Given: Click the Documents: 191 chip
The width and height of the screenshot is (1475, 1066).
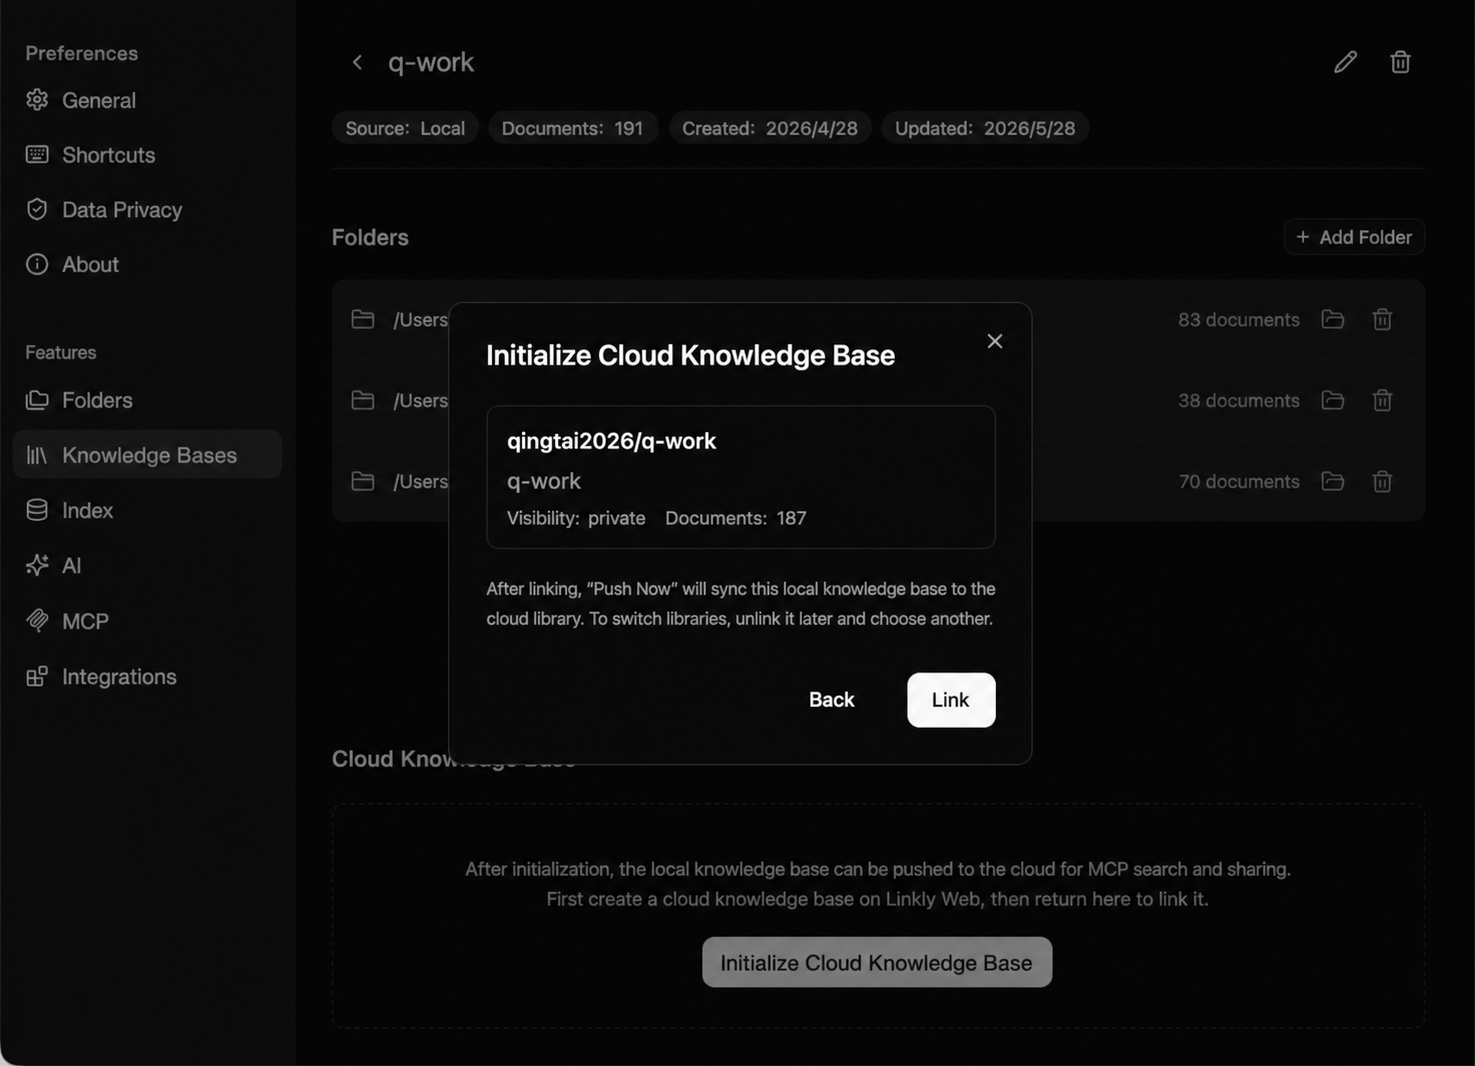Looking at the screenshot, I should coord(572,128).
